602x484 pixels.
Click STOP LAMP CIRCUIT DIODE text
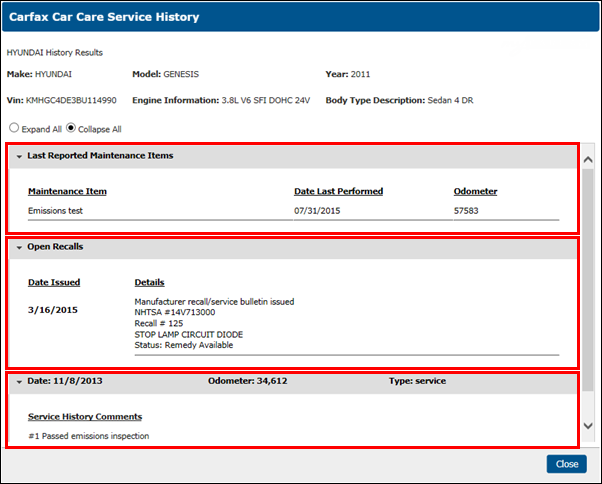point(189,334)
